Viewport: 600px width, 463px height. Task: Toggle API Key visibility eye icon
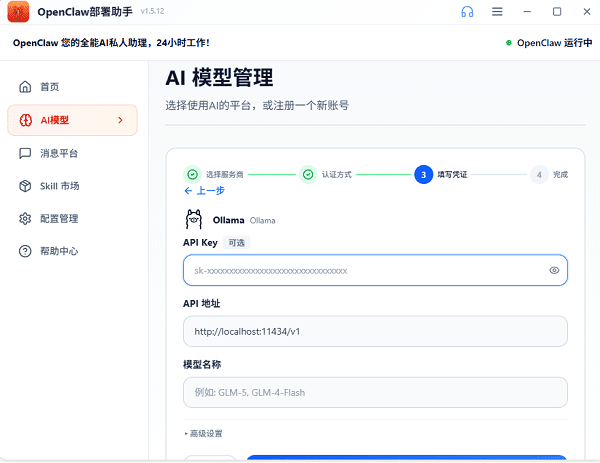tap(554, 270)
